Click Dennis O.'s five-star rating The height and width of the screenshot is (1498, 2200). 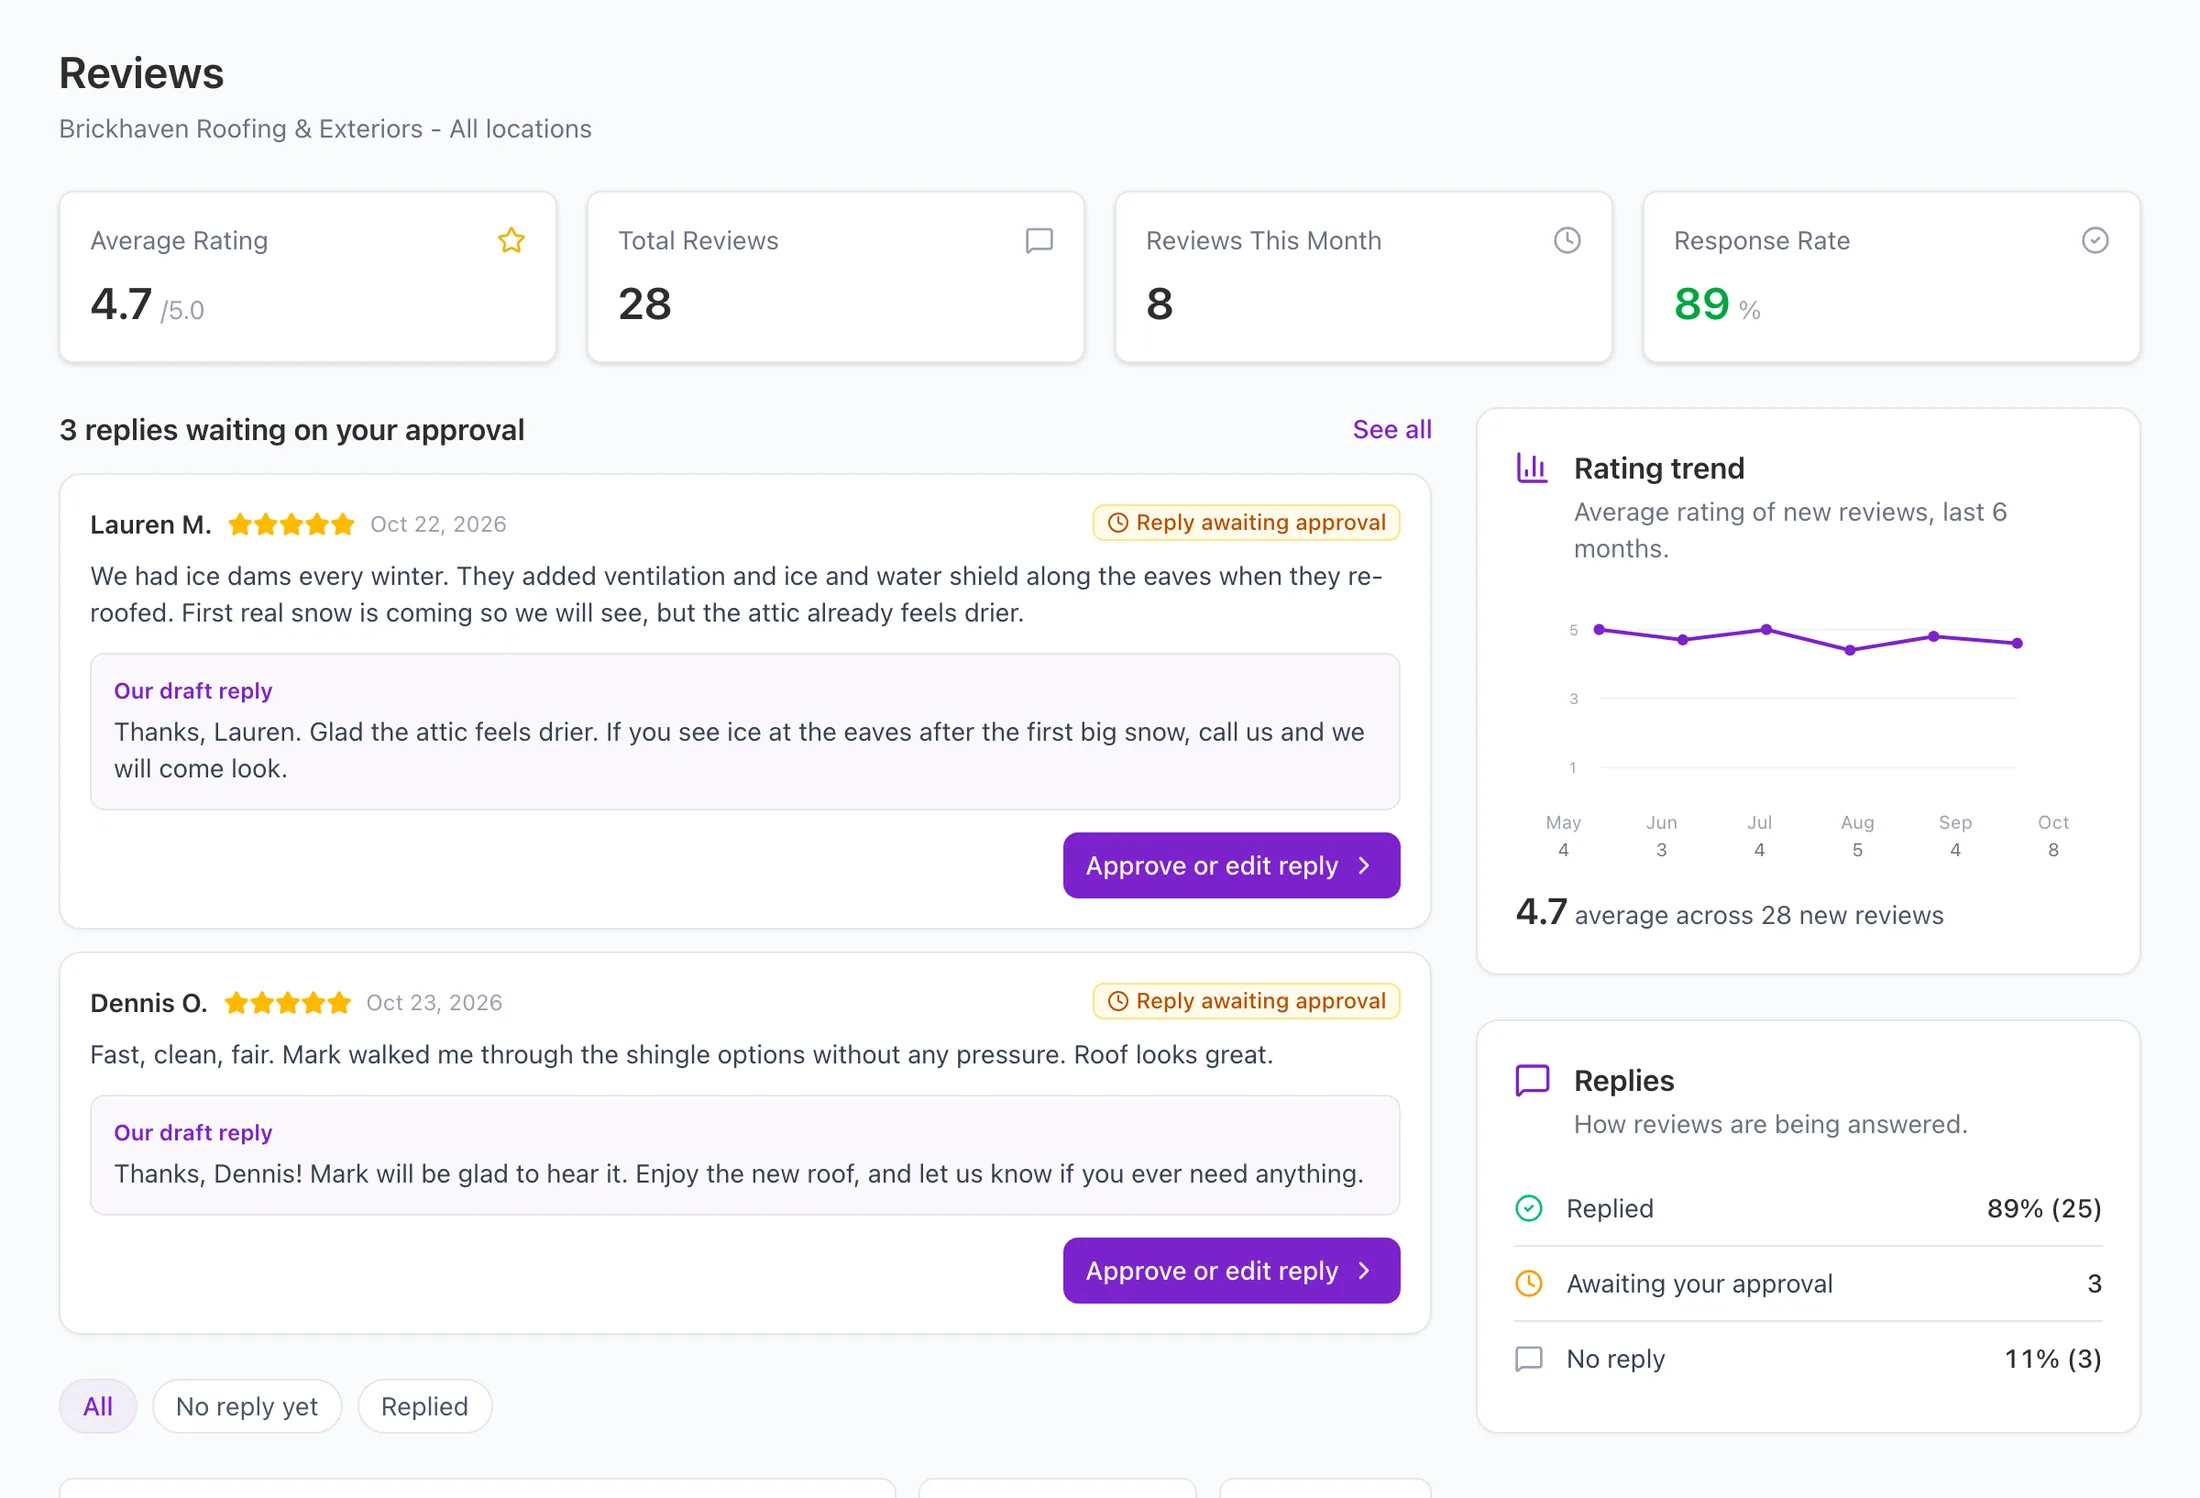287,1002
